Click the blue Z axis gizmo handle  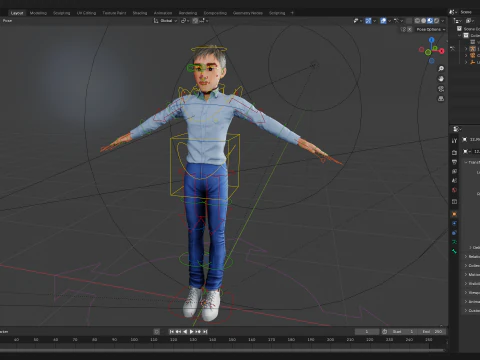point(432,40)
